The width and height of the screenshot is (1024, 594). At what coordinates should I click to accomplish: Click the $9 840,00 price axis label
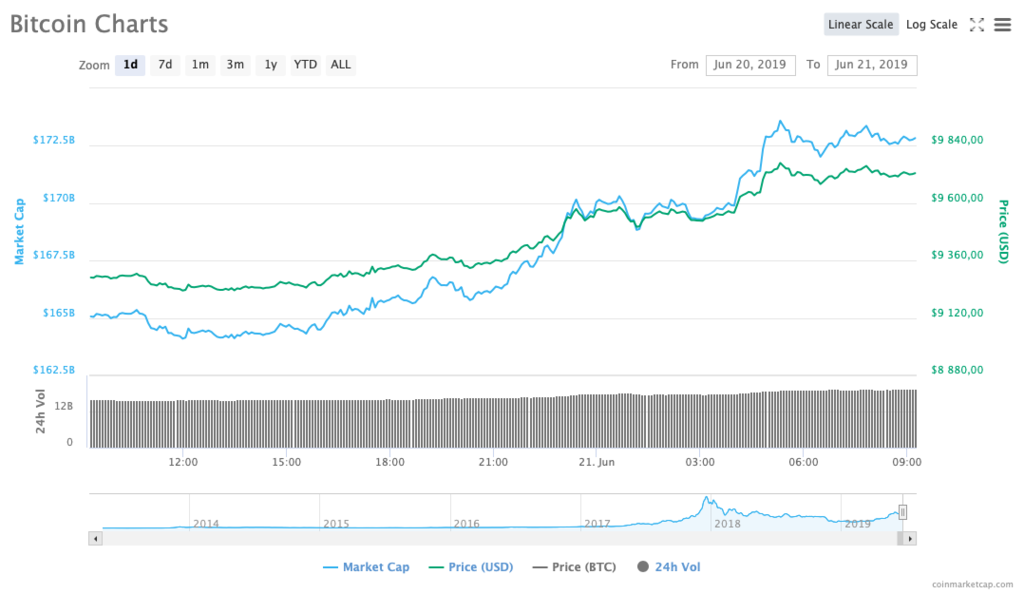coord(957,140)
